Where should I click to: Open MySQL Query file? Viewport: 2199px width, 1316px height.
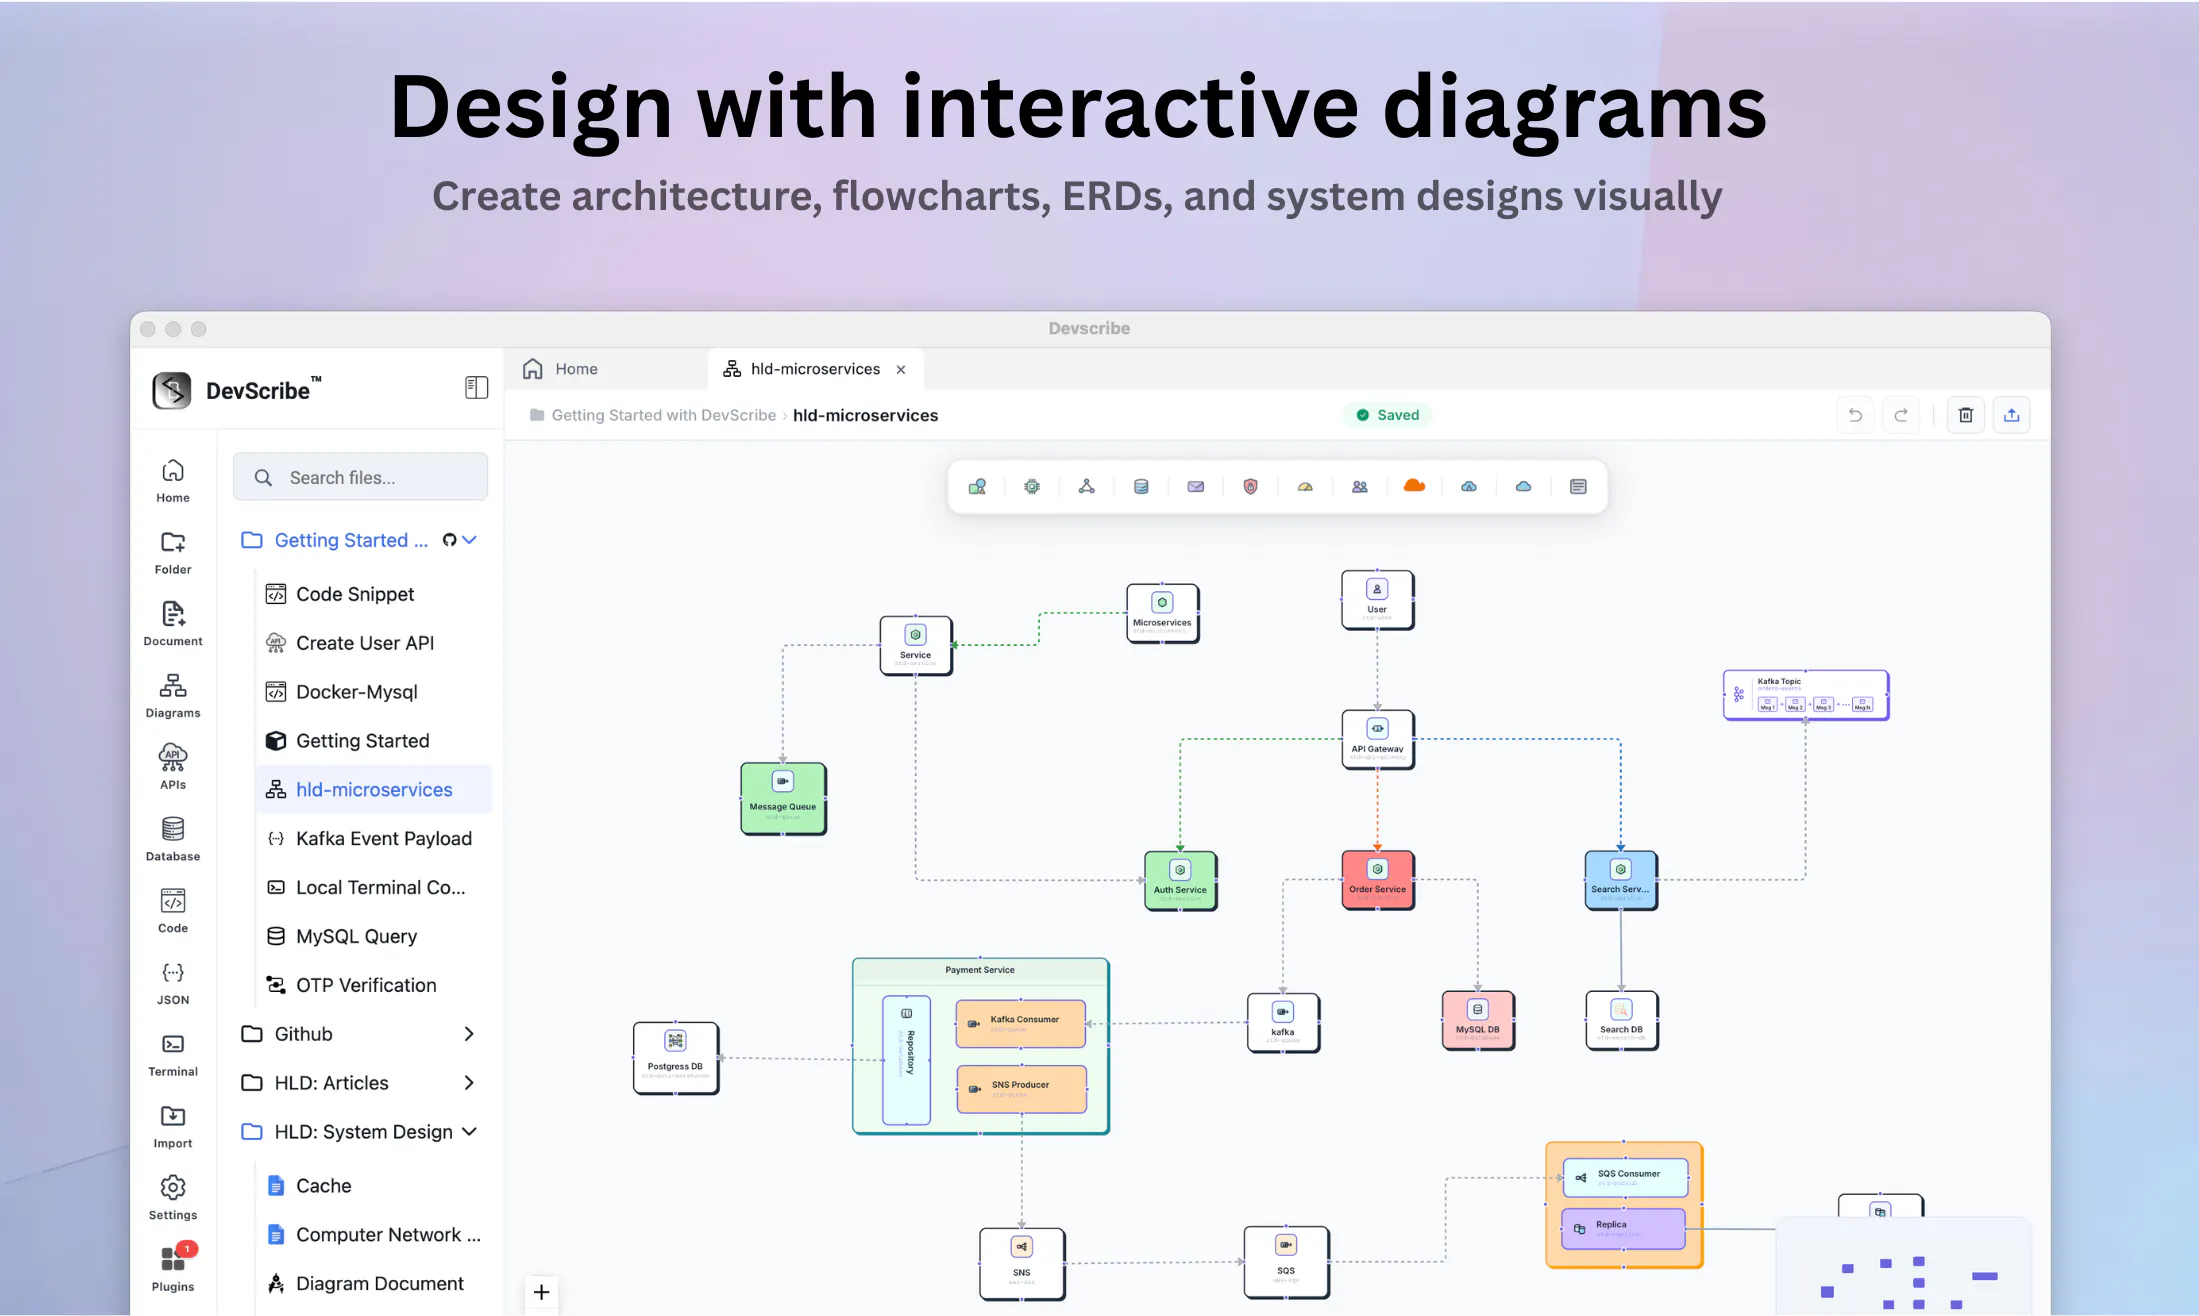point(374,937)
